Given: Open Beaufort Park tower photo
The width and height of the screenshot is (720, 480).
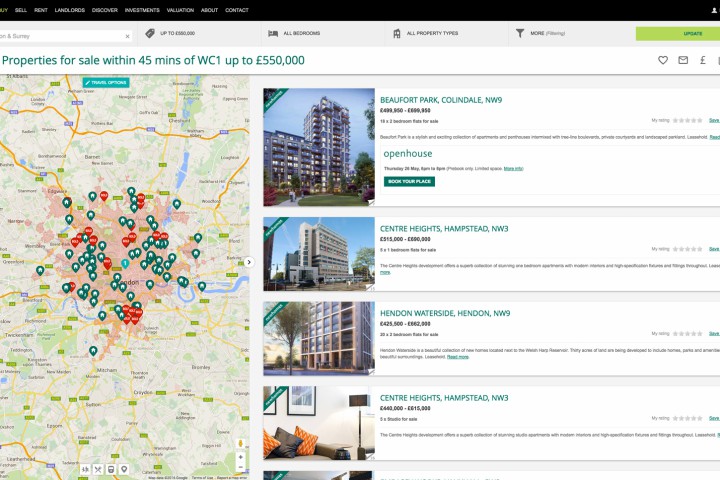Looking at the screenshot, I should point(319,147).
